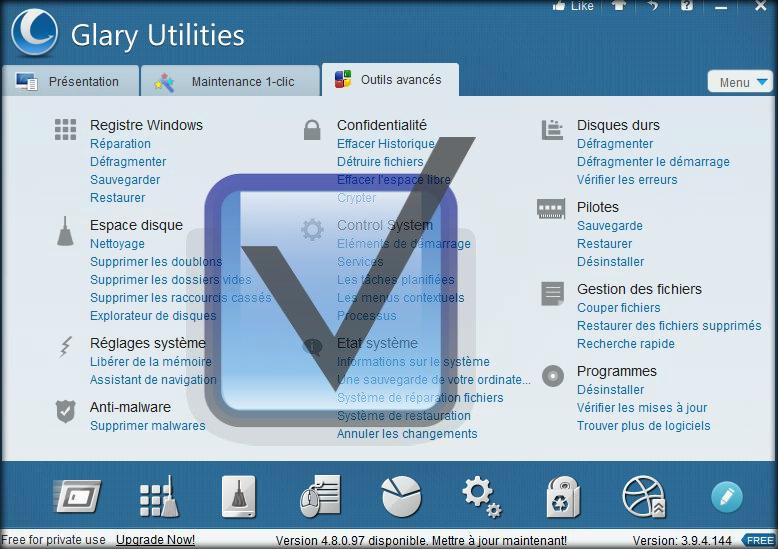Click the Programmes heading

pyautogui.click(x=617, y=371)
